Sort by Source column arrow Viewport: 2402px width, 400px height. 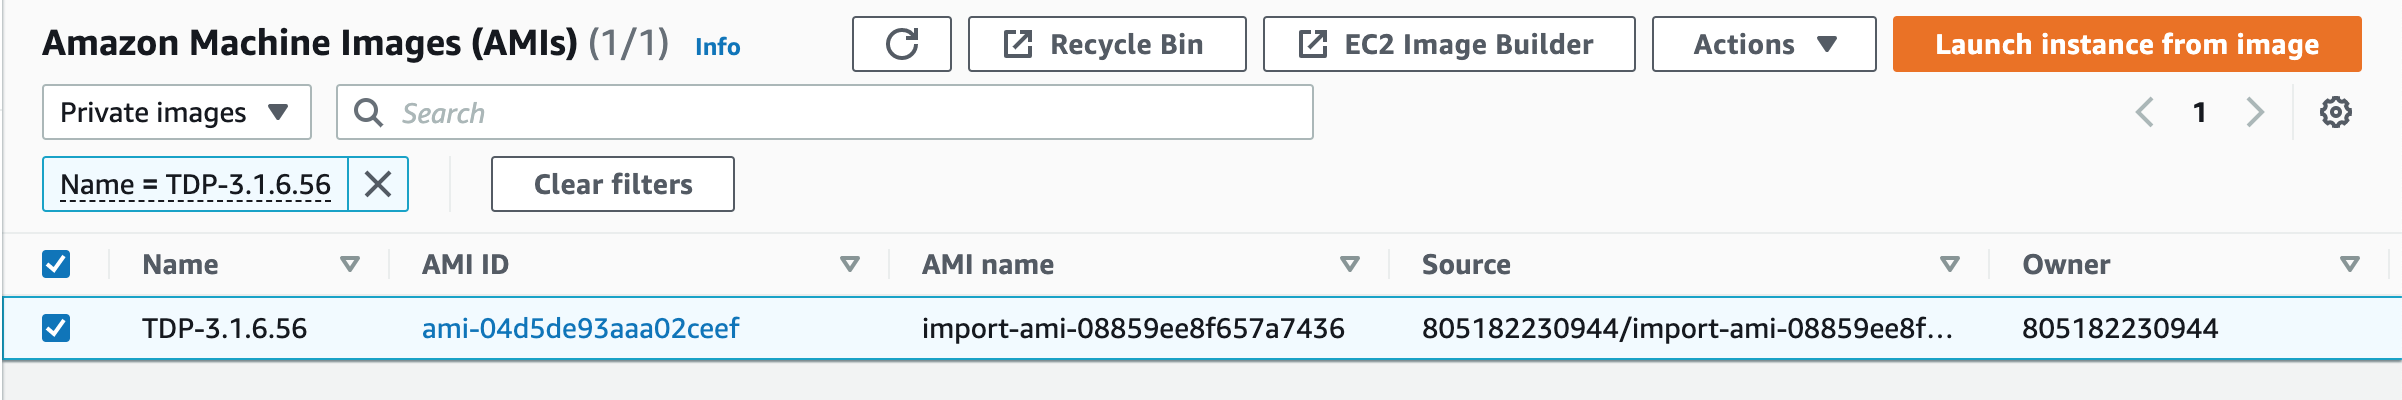(x=1950, y=264)
